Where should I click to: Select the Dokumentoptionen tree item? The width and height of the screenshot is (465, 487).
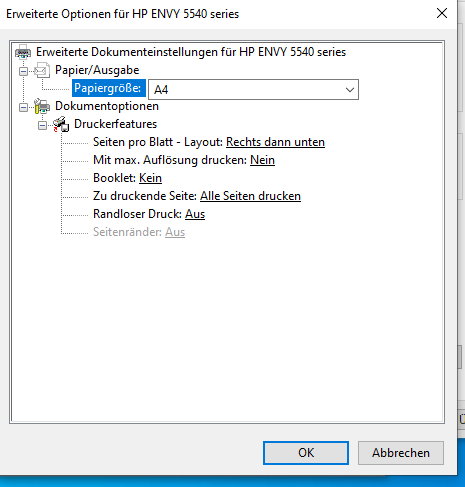(107, 106)
